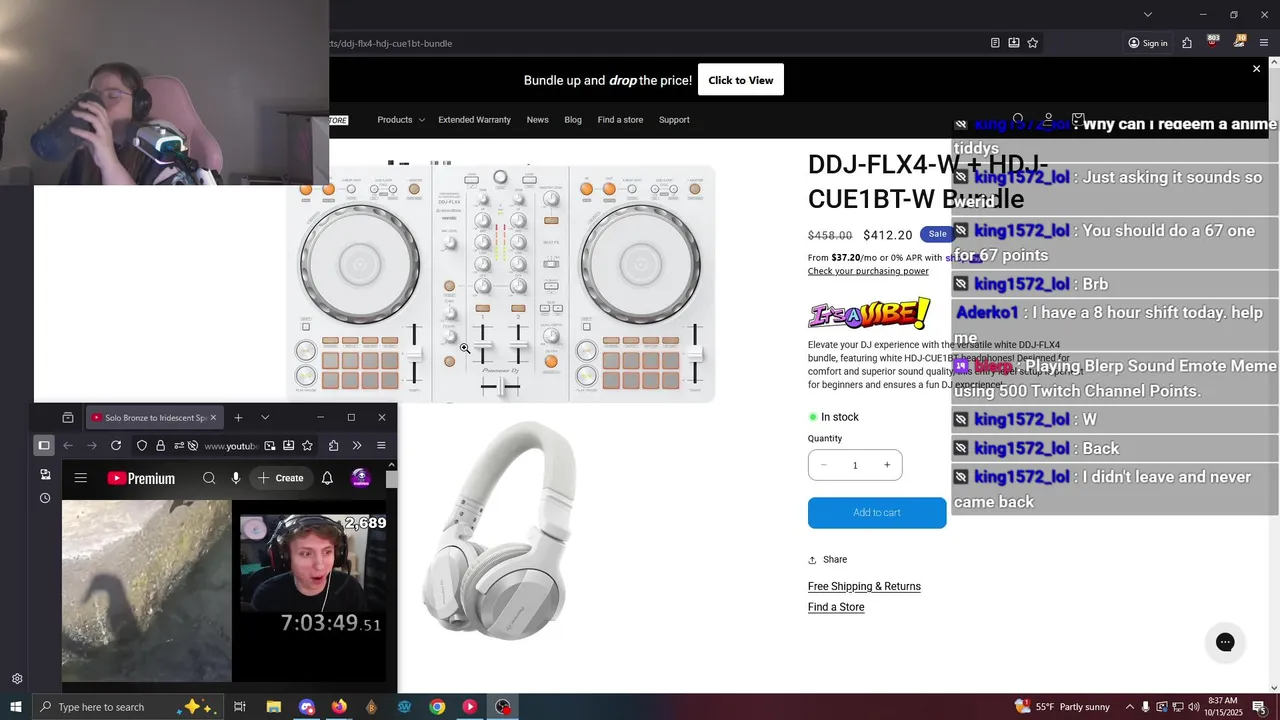Open YouTube window application menu
The height and width of the screenshot is (720, 1280).
tap(381, 446)
